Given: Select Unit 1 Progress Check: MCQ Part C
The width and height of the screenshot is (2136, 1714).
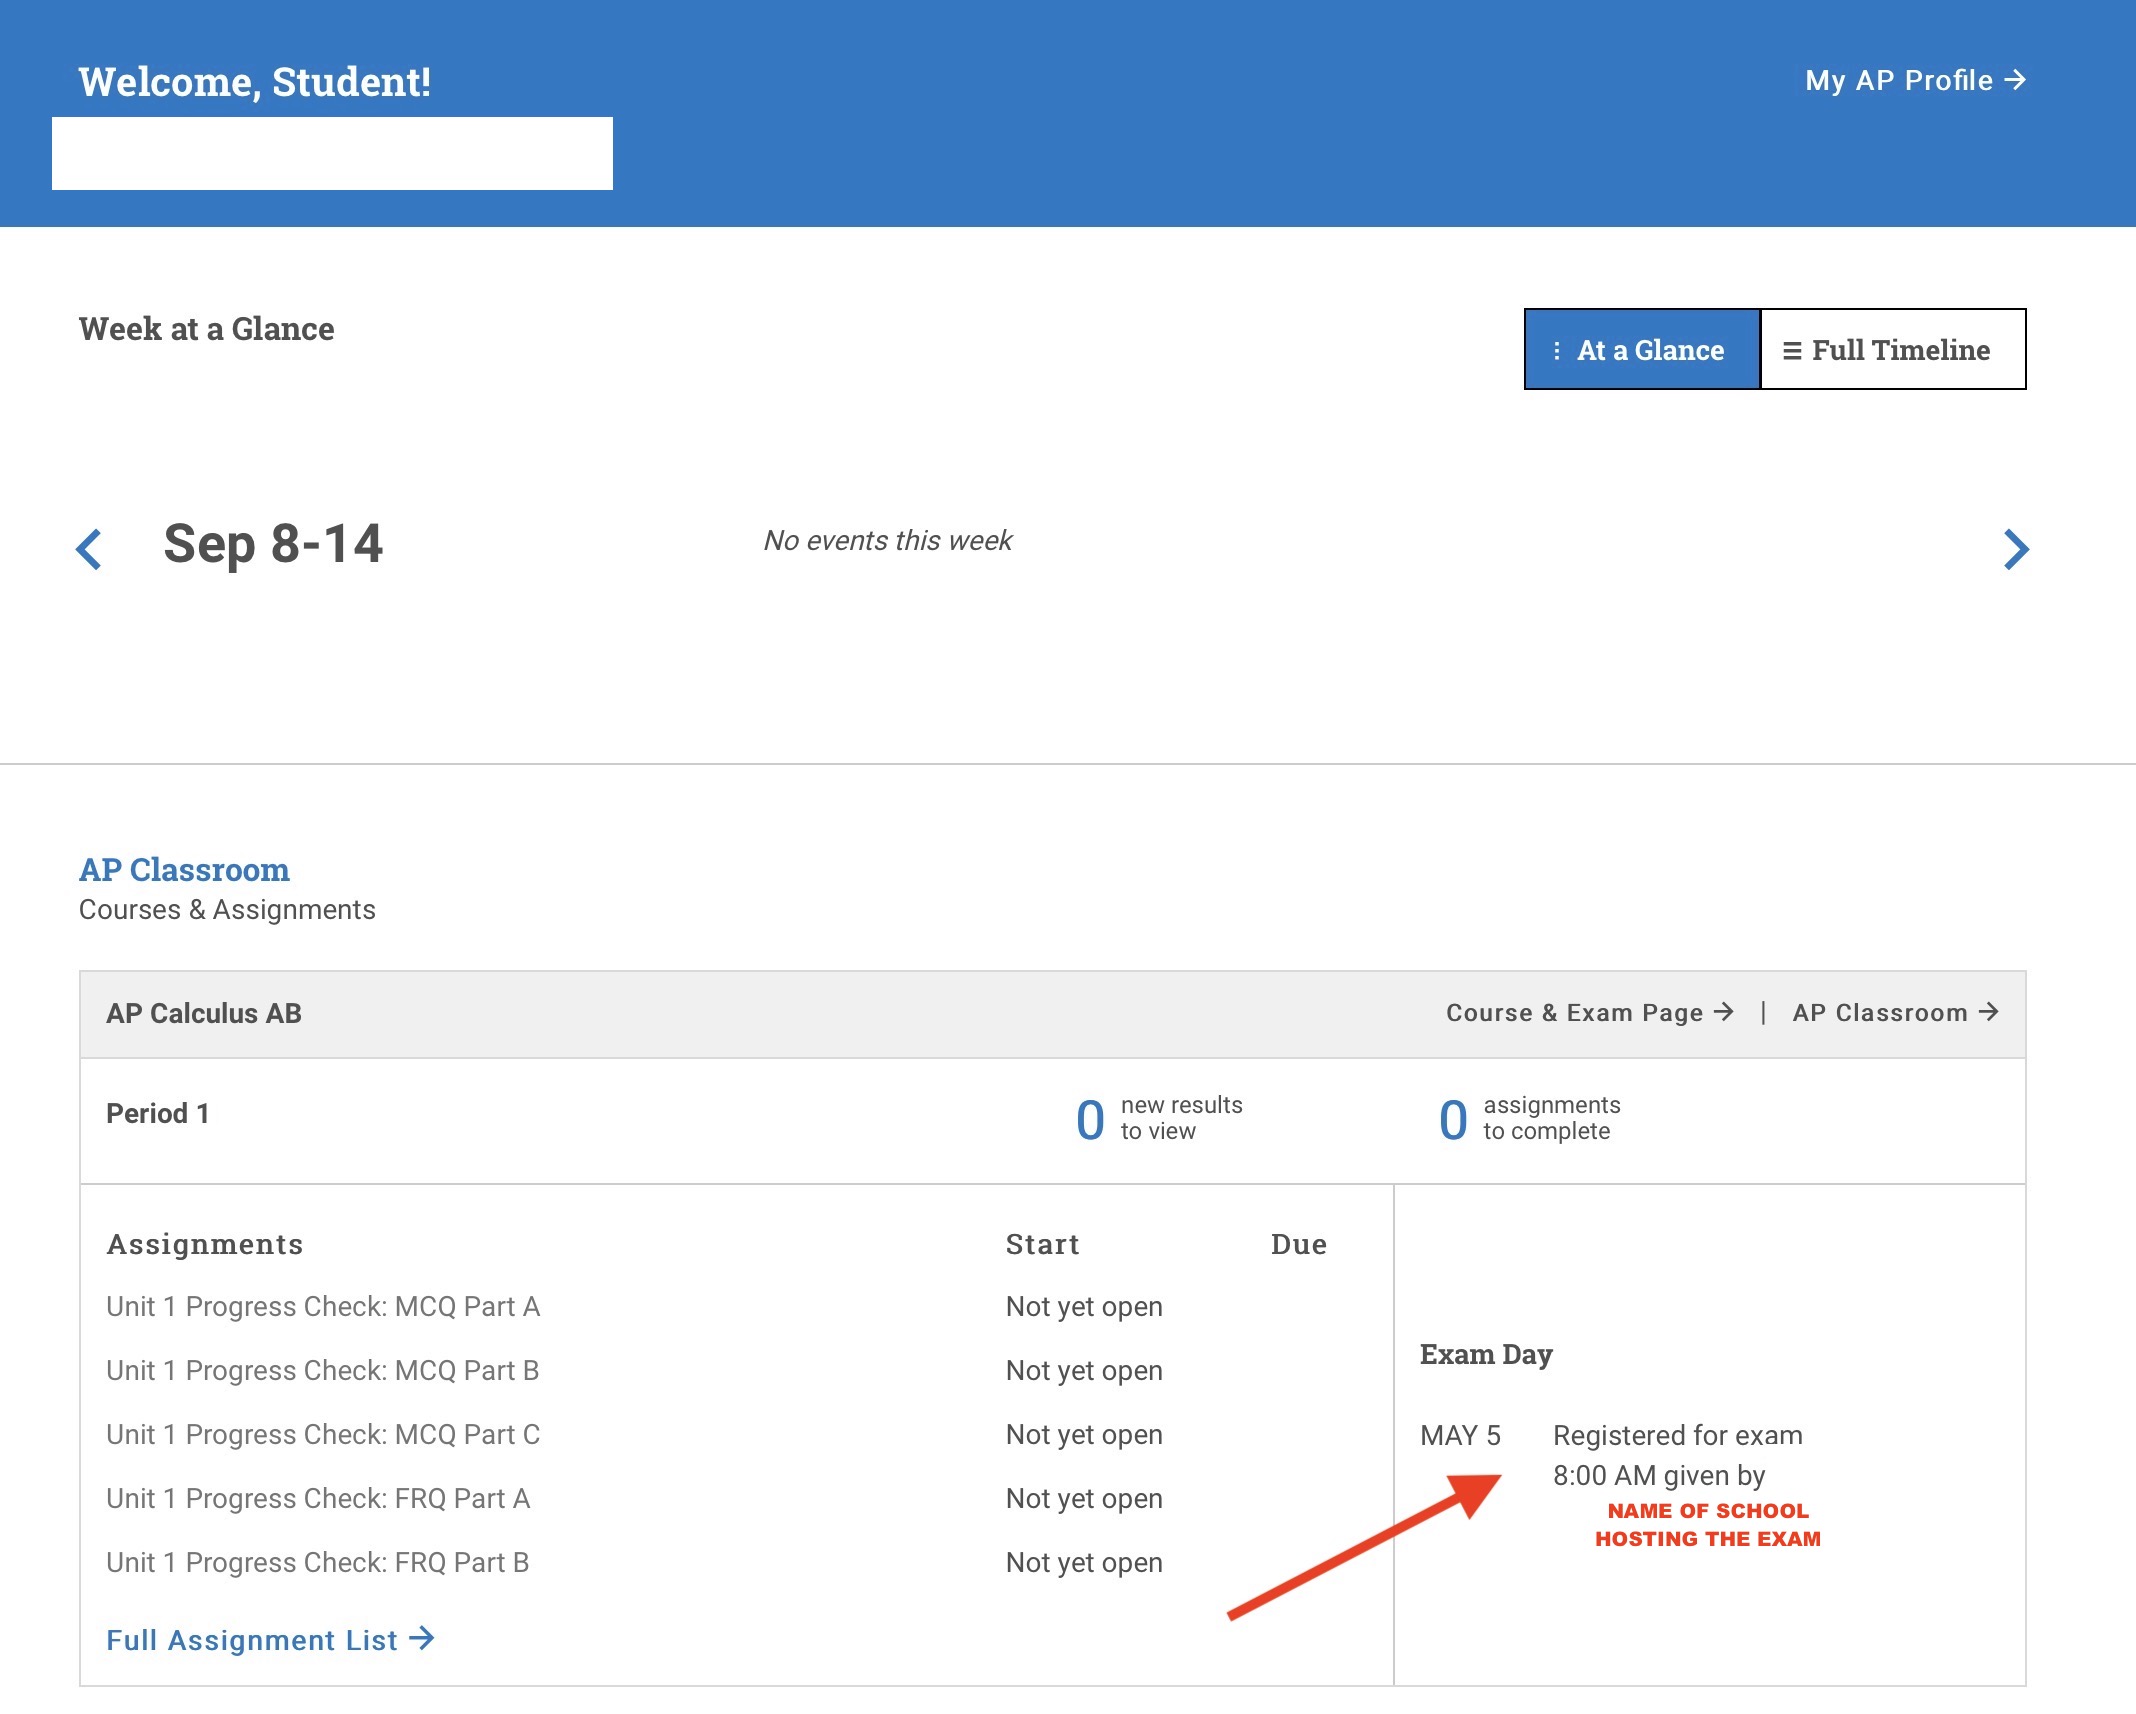Looking at the screenshot, I should (323, 1434).
